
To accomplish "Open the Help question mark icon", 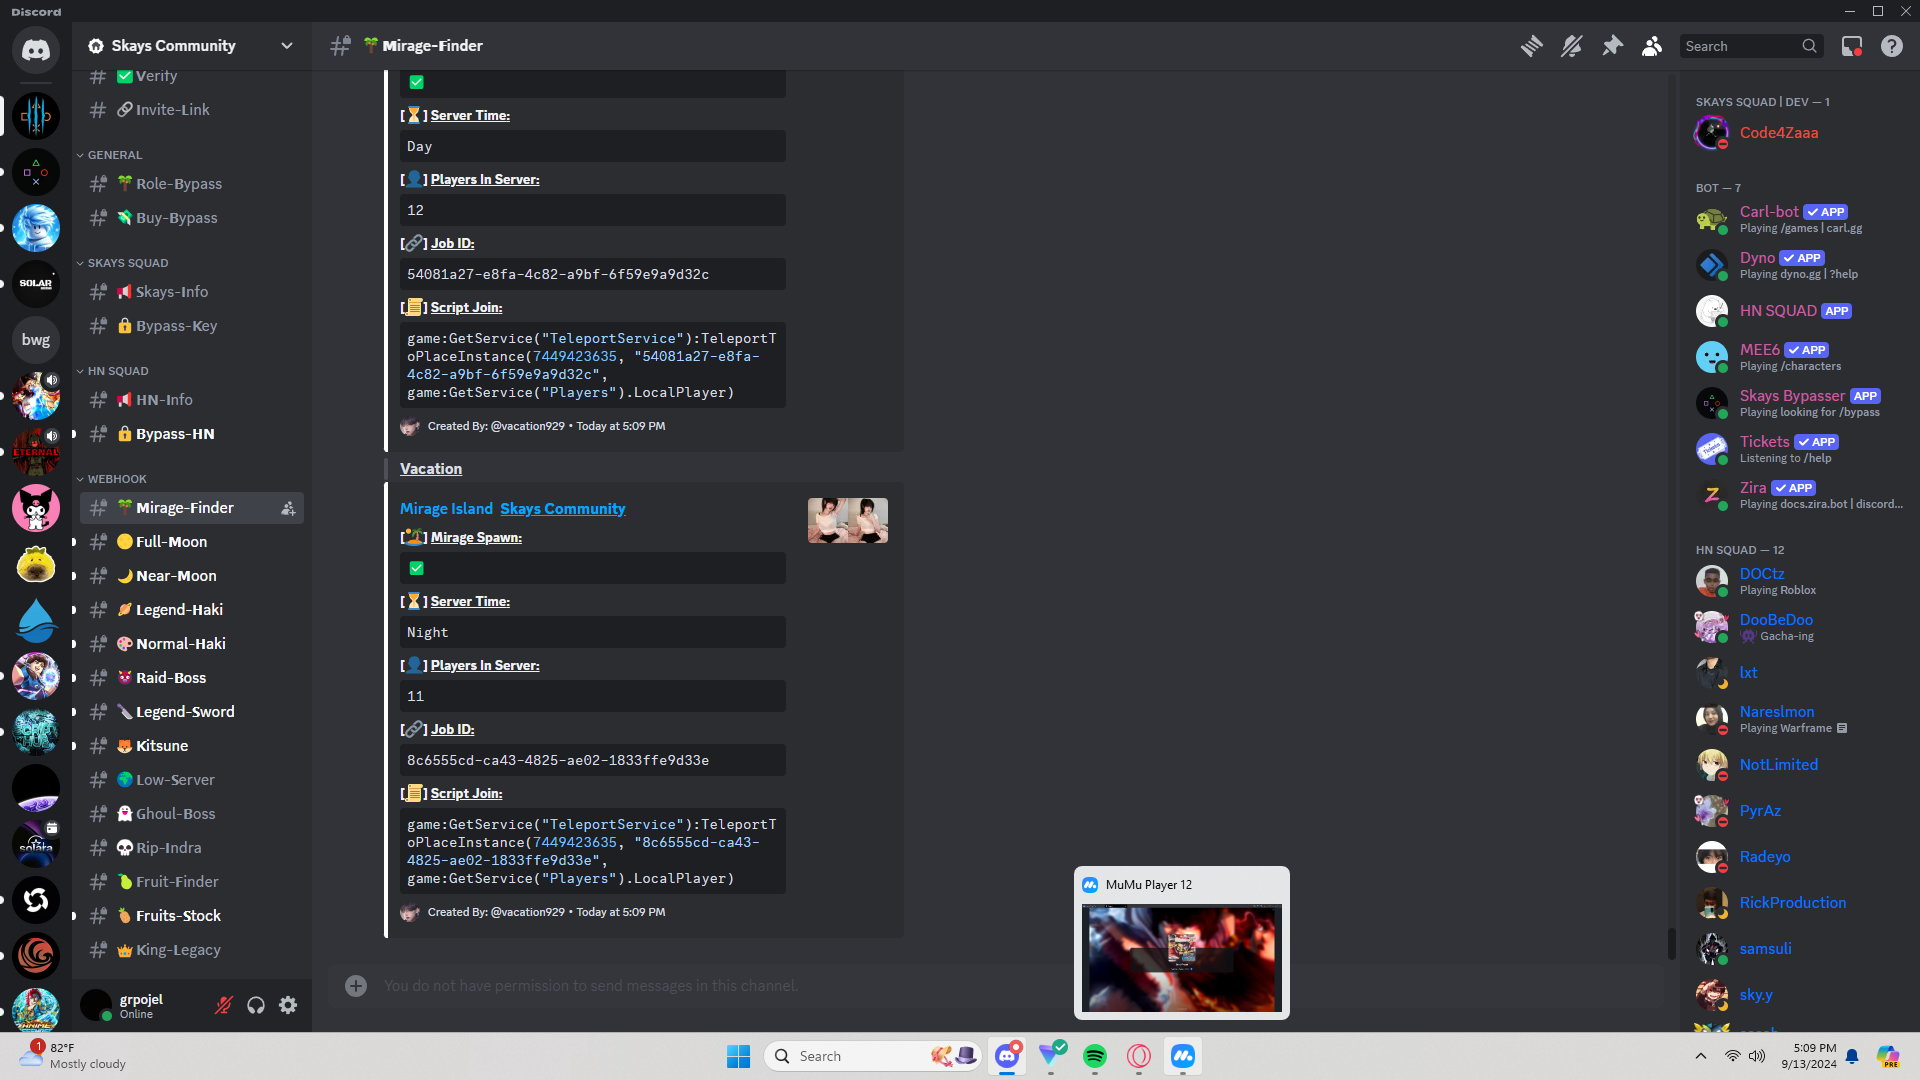I will 1892,46.
